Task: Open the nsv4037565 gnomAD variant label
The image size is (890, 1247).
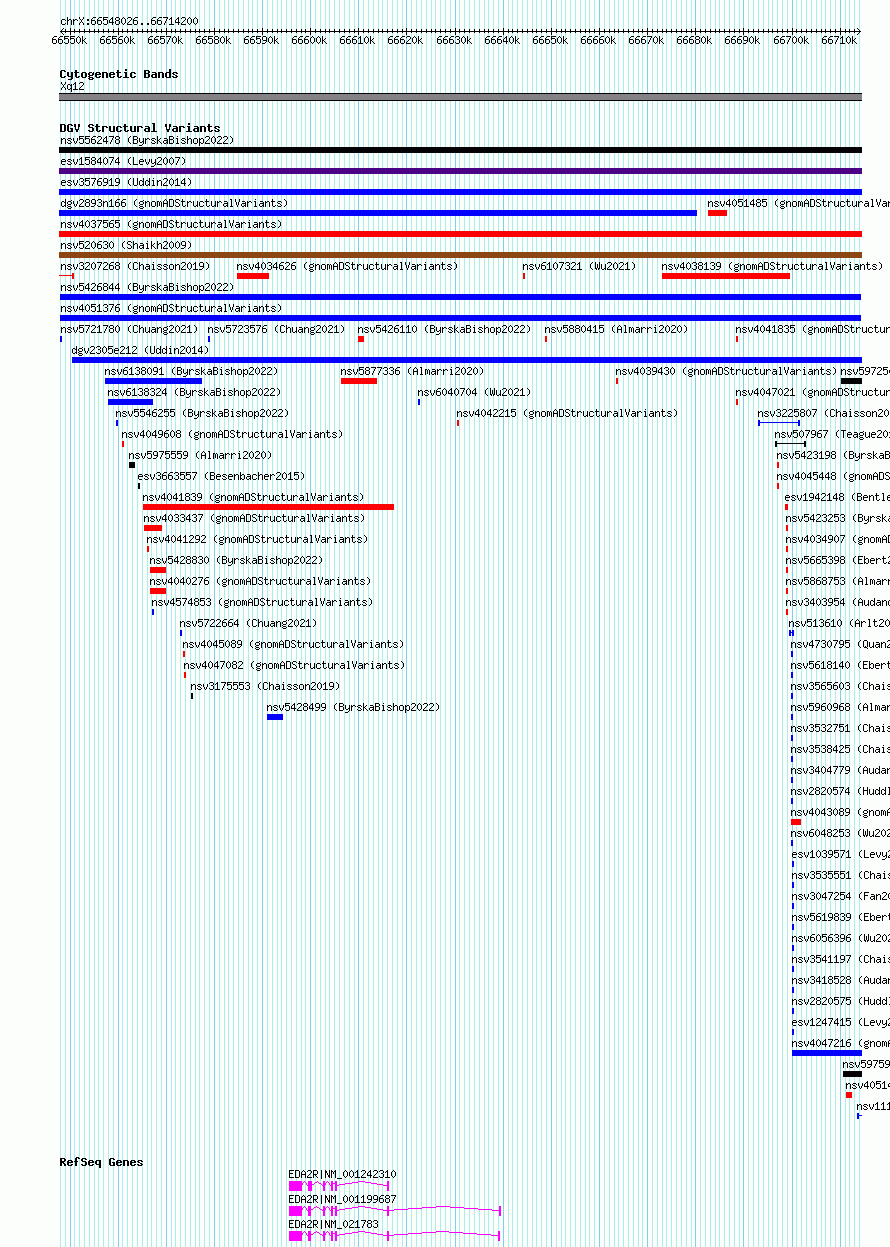Action: point(171,224)
